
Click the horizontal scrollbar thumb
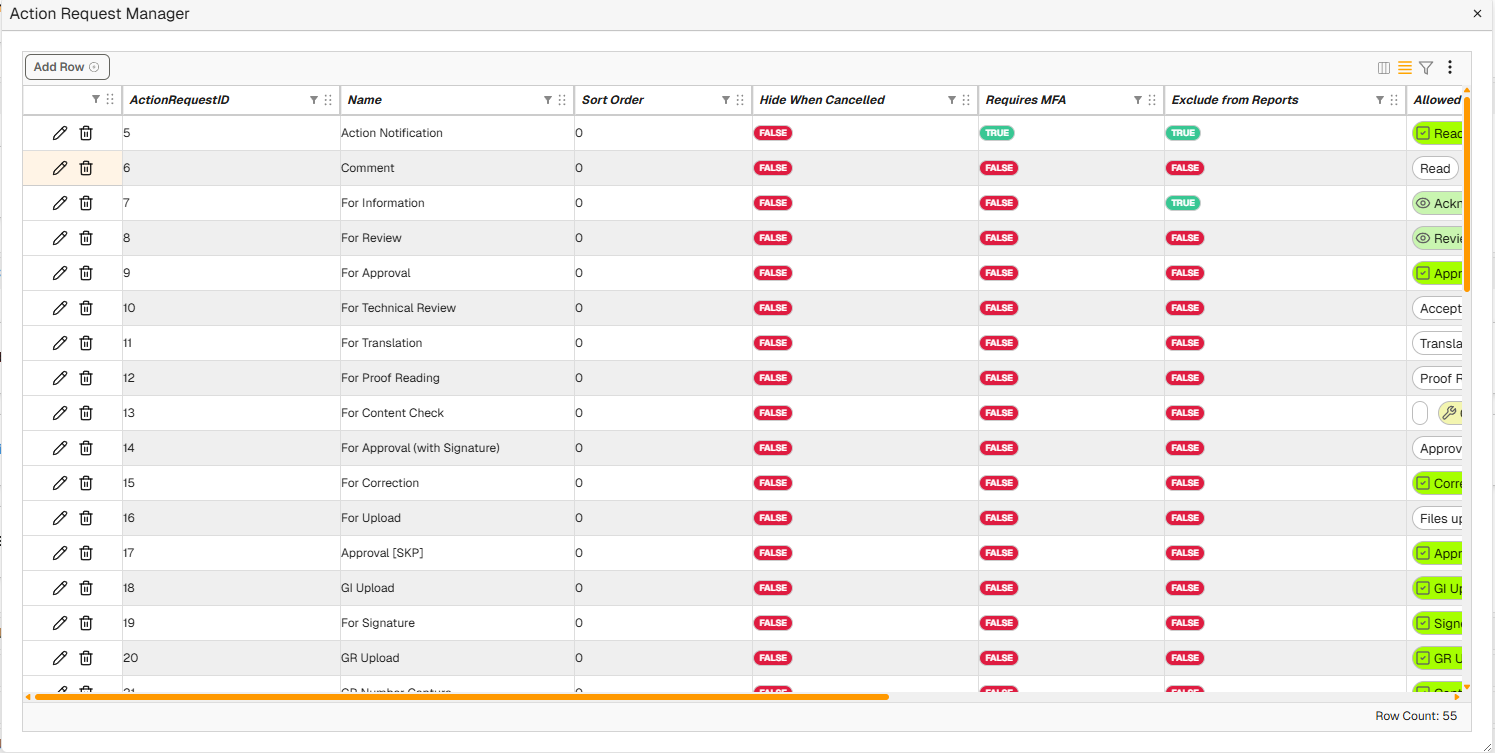461,697
